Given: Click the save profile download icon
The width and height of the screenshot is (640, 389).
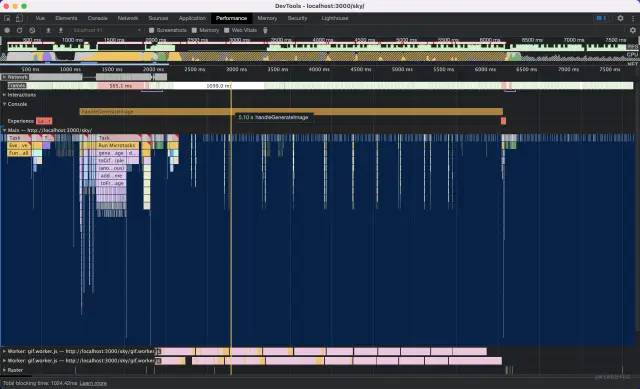Looking at the screenshot, I should pyautogui.click(x=61, y=30).
